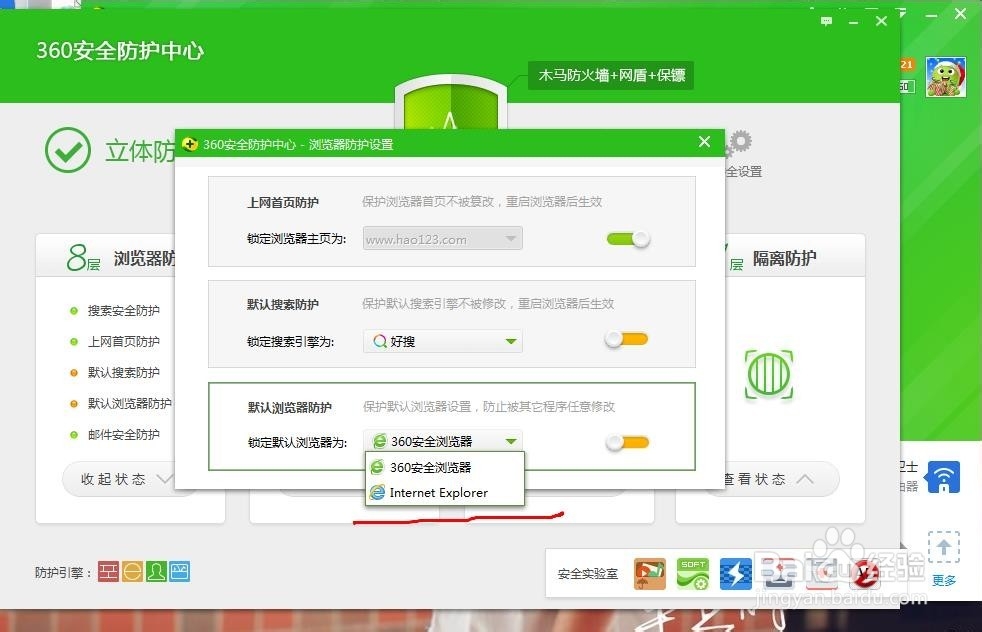The height and width of the screenshot is (632, 982).
Task: Open the 安全设置 gear icon
Action: (x=741, y=143)
